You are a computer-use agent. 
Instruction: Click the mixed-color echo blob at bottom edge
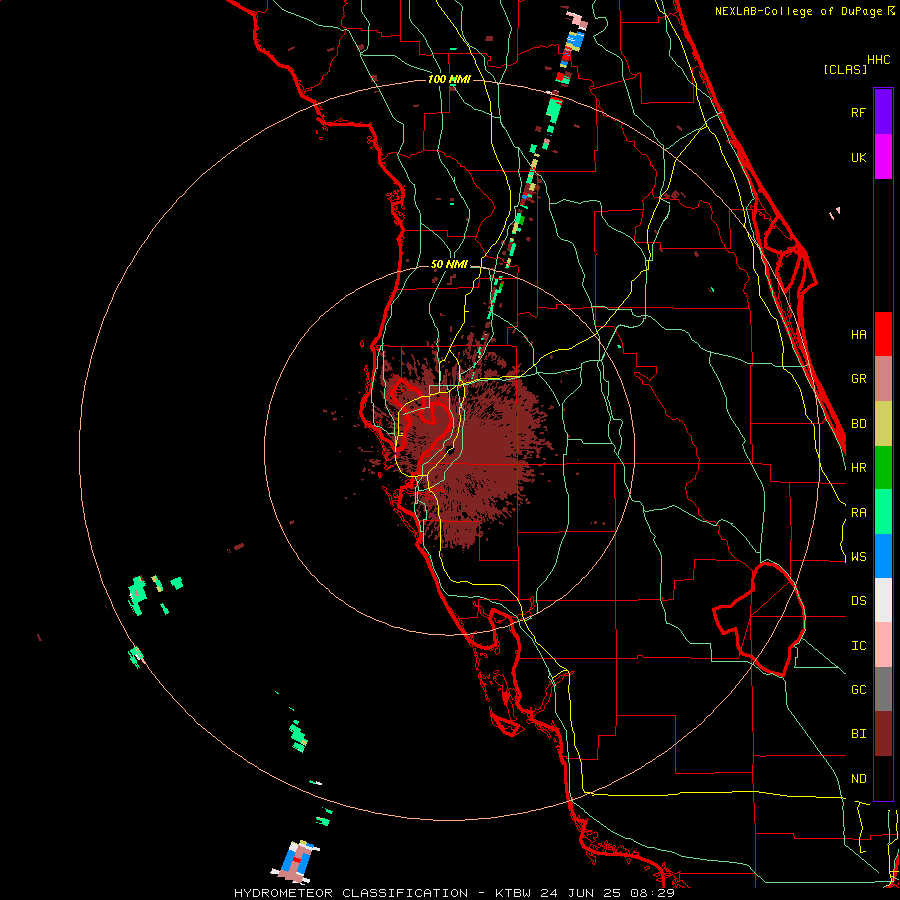[x=296, y=862]
